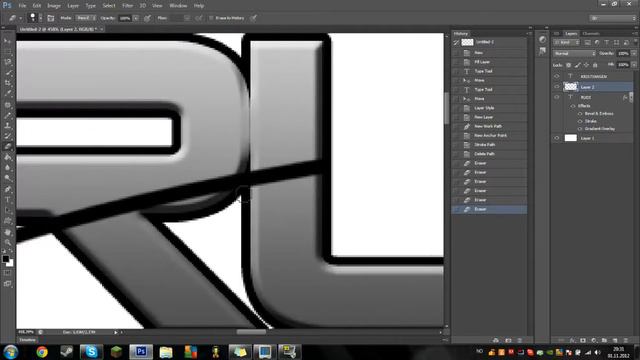
Task: Toggle visibility of Layer 2
Action: [x=557, y=87]
